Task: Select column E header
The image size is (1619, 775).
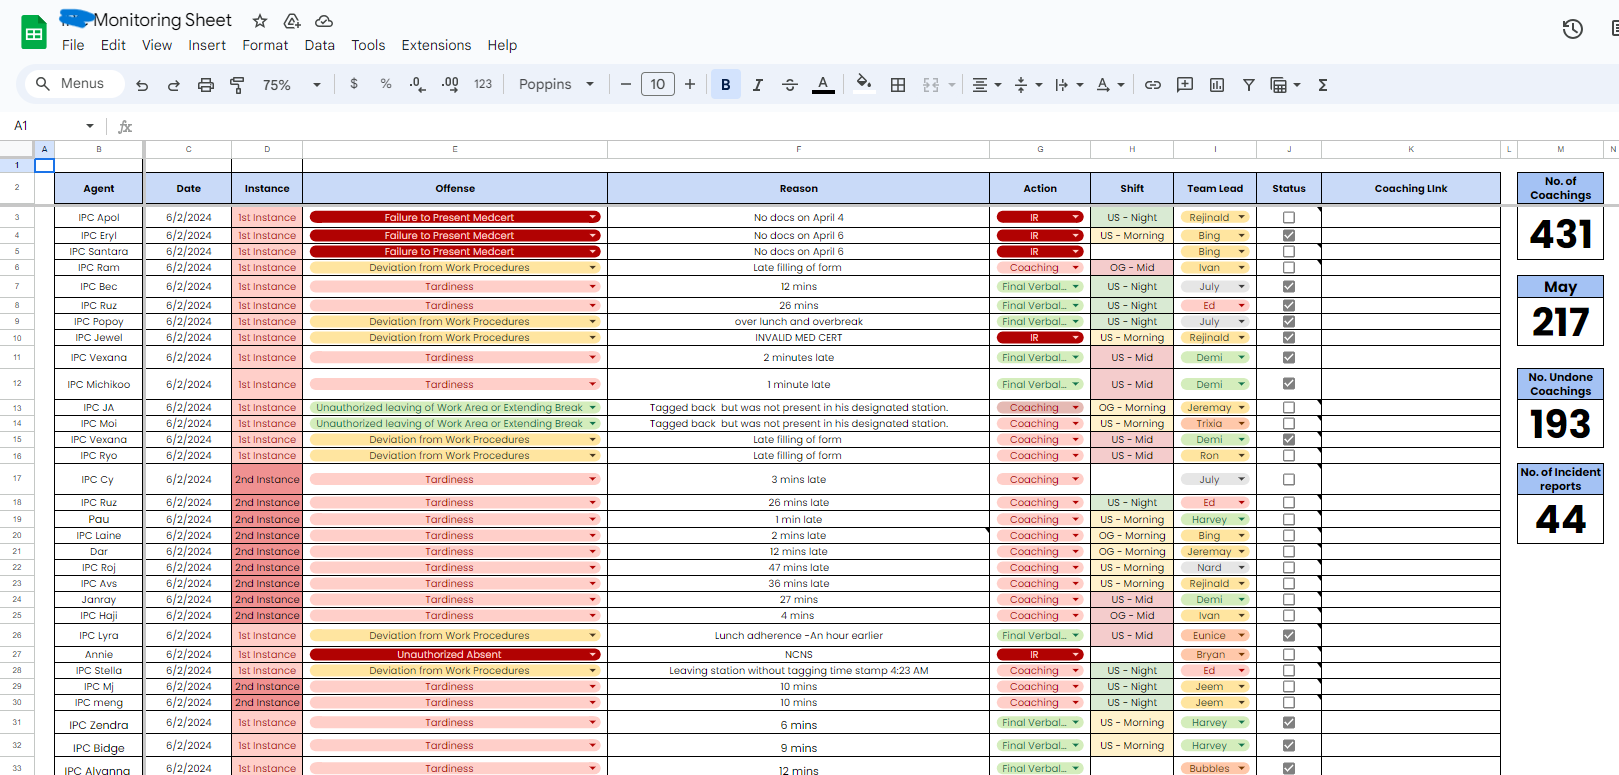Action: 455,149
